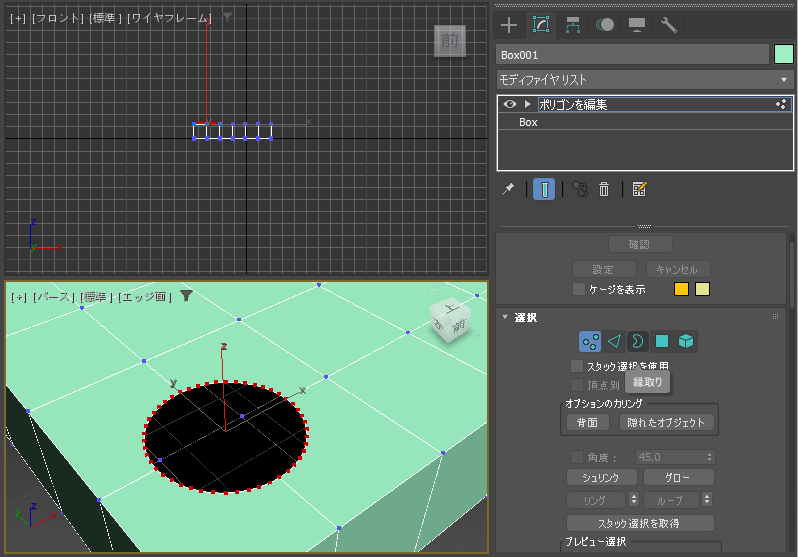The height and width of the screenshot is (557, 798).
Task: Open front viewport [標準] menu
Action: 105,18
